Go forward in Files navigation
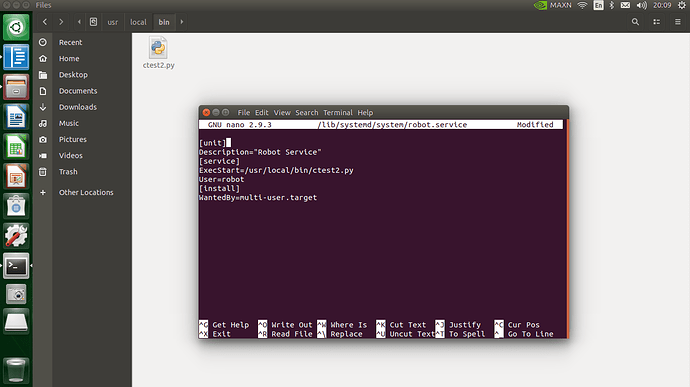Screen dimensions: 690x387 [x=61, y=22]
